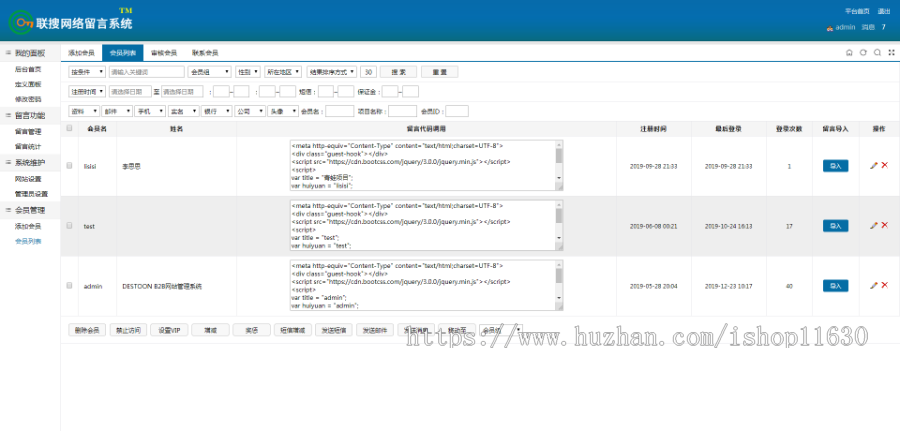Collapse 系统维护 section menu icon
The image size is (900, 431).
8,163
